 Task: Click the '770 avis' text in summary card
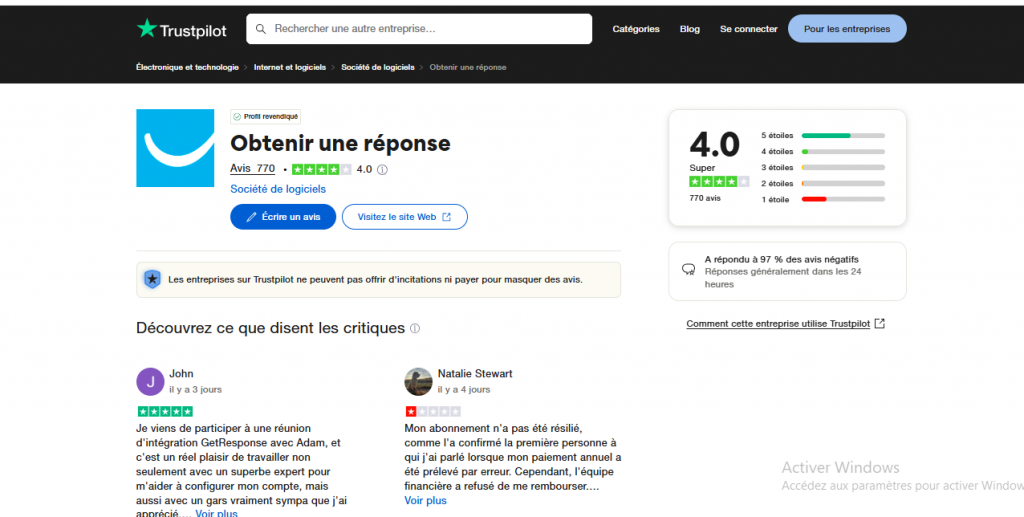point(705,198)
